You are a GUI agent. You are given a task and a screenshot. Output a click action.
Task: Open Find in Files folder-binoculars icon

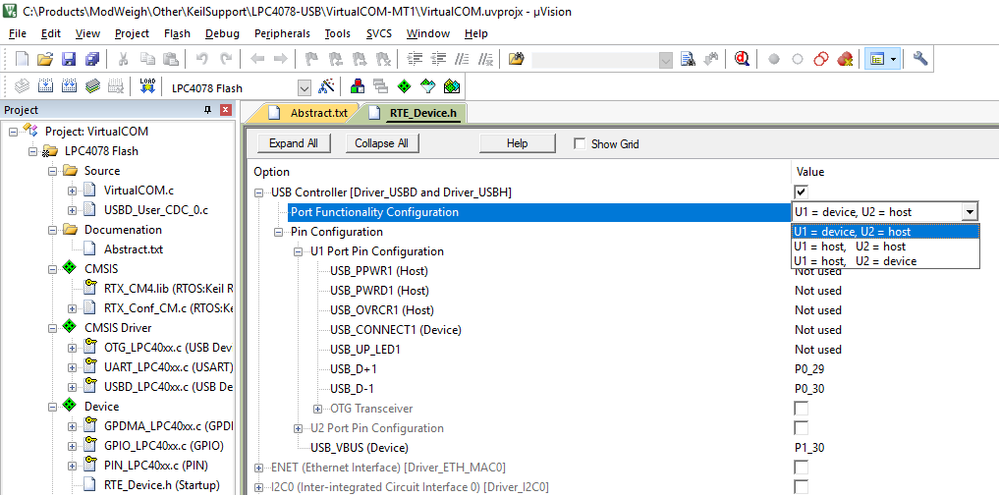pos(516,59)
